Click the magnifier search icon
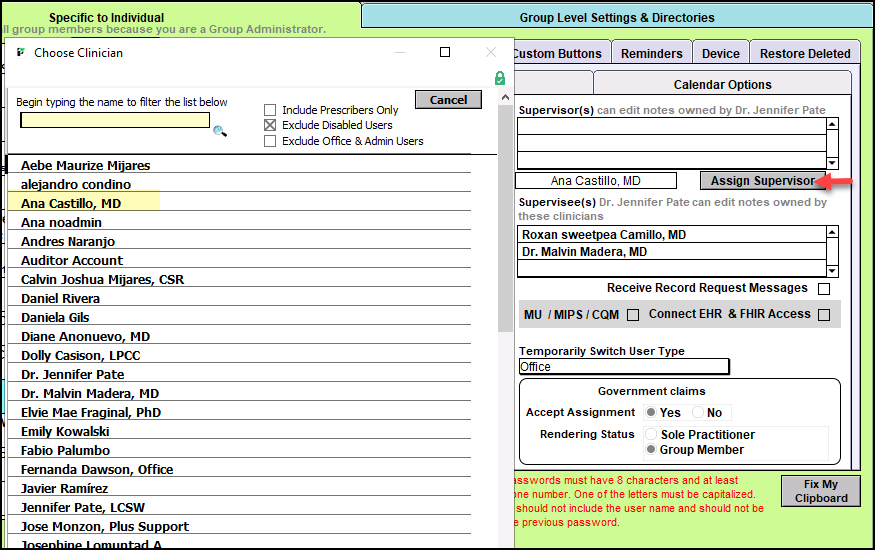This screenshot has width=875, height=550. coord(220,130)
